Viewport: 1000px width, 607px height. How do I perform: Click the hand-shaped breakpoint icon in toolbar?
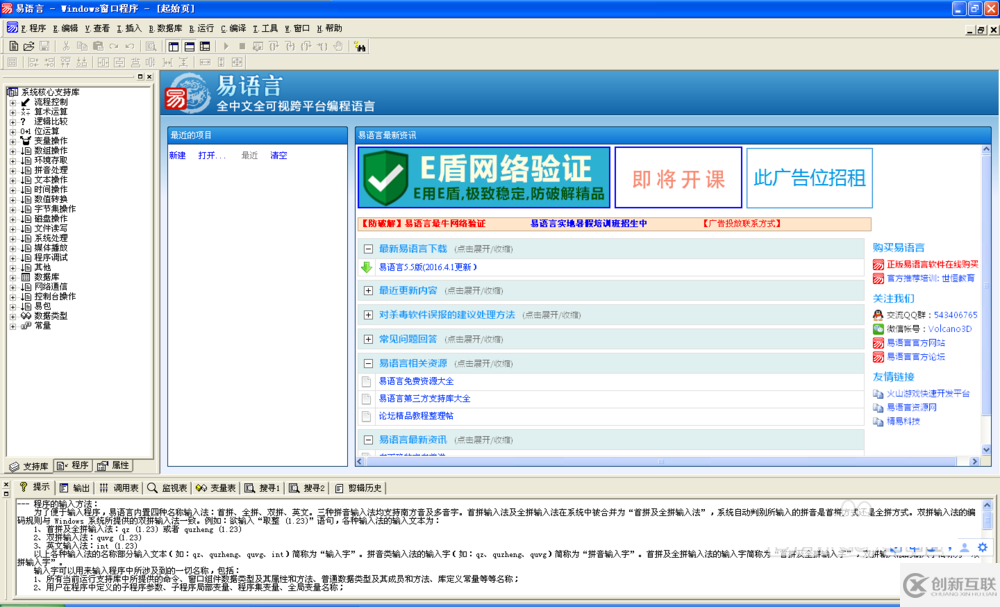pos(338,46)
